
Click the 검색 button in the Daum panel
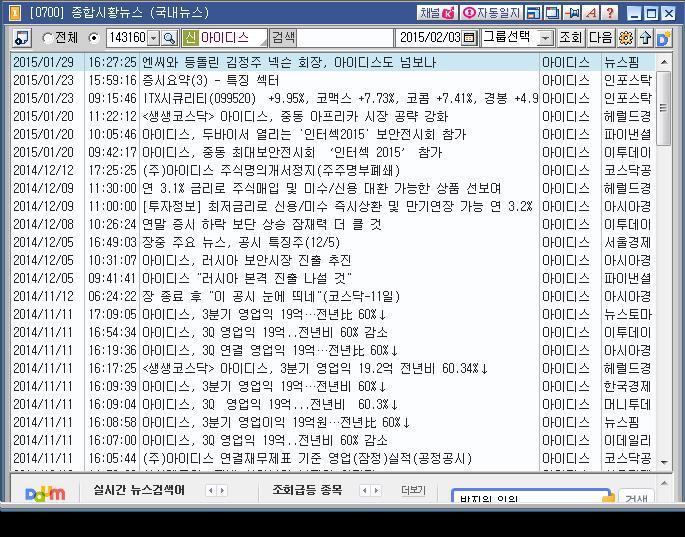[x=636, y=499]
